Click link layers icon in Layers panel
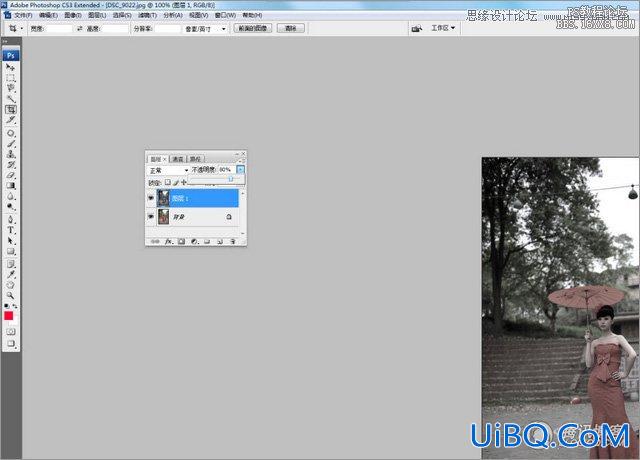640x460 pixels. pos(155,242)
